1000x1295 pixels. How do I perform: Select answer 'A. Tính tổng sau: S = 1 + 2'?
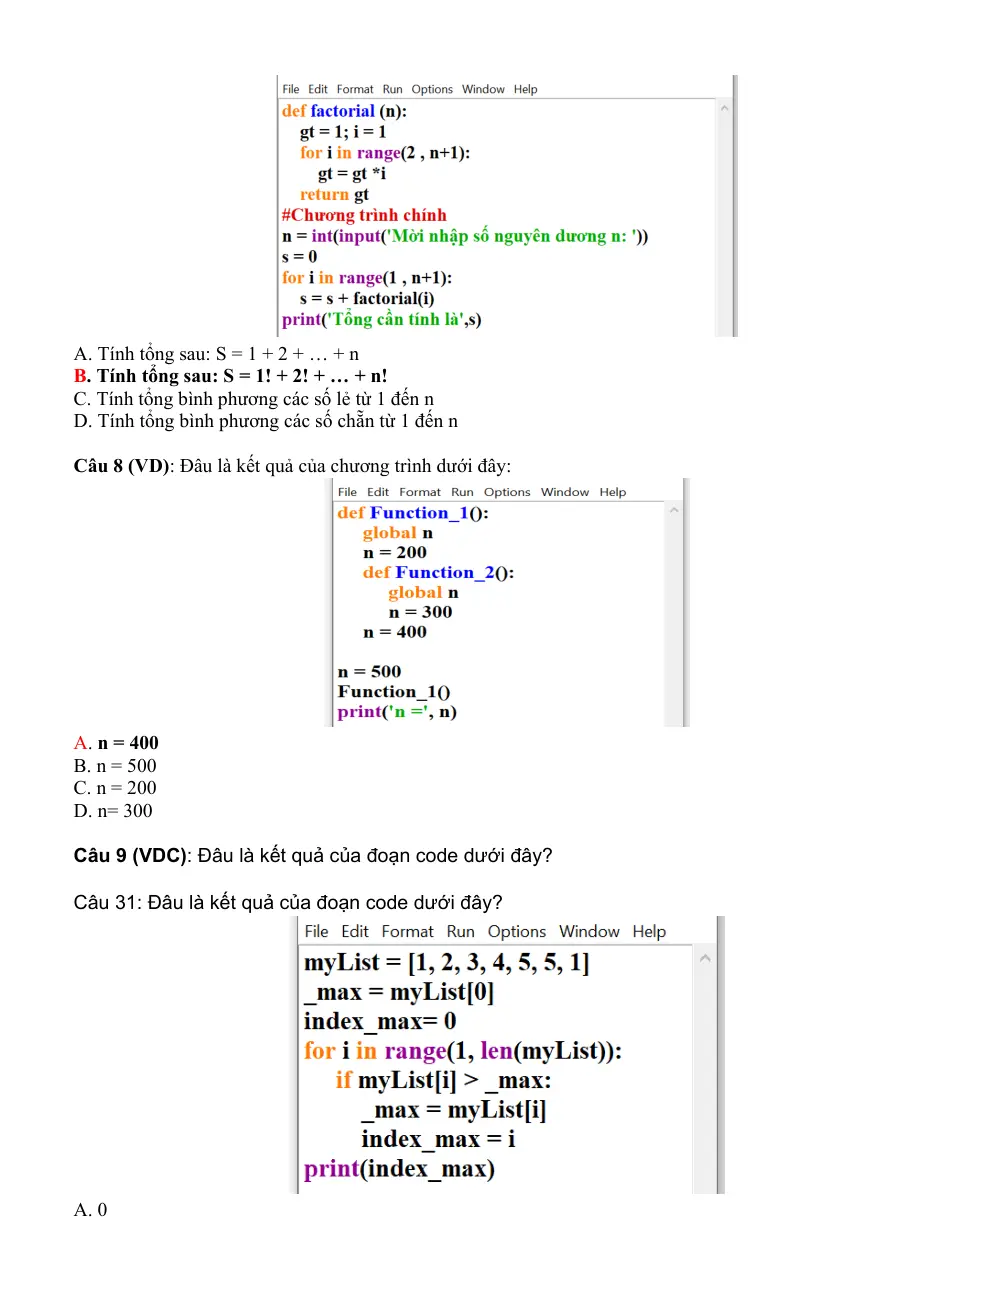(x=216, y=354)
